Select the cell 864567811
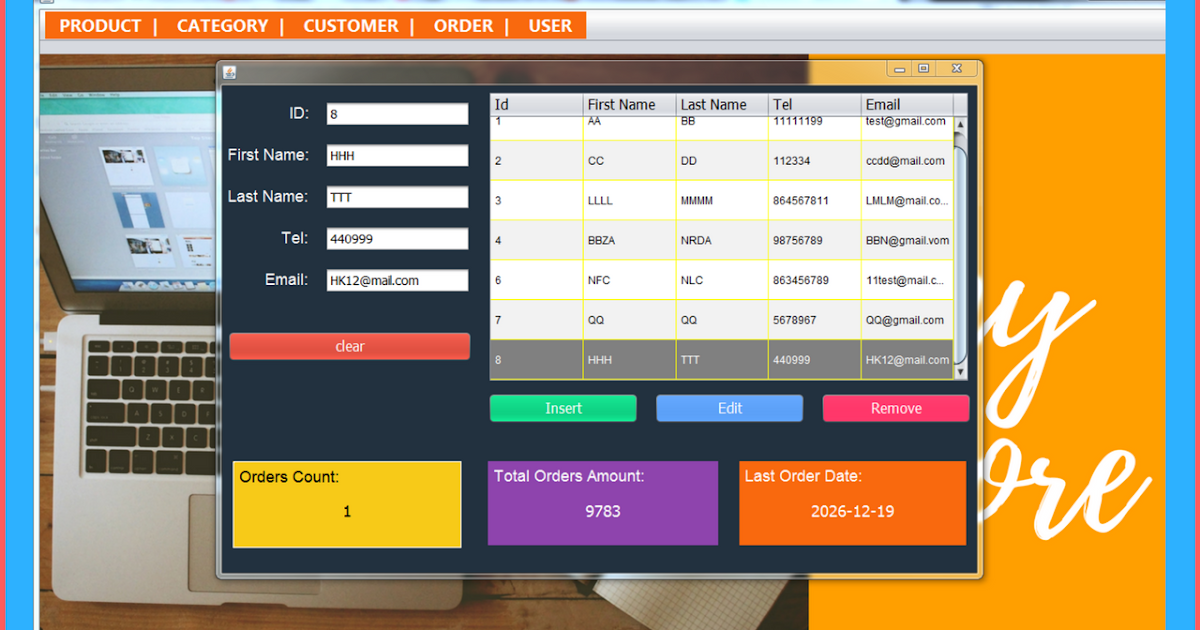Screen dimensions: 1200x630 815,201
